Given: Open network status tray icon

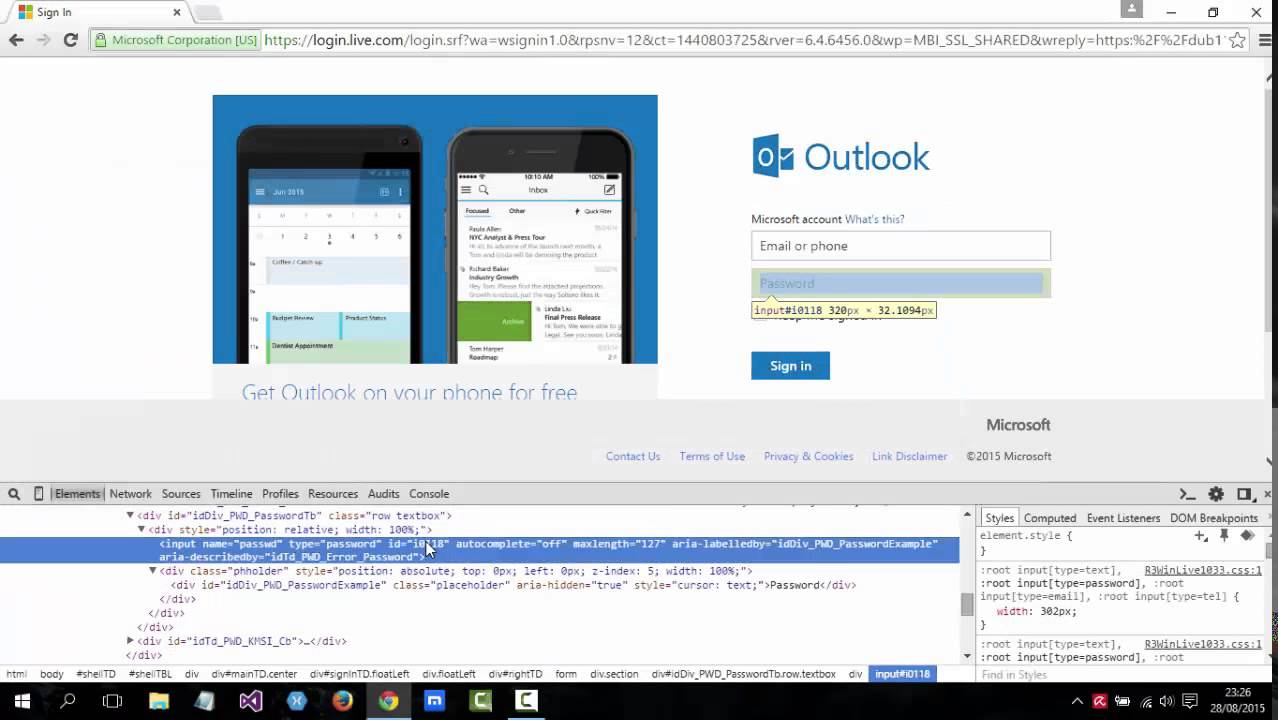Looking at the screenshot, I should (x=1145, y=702).
